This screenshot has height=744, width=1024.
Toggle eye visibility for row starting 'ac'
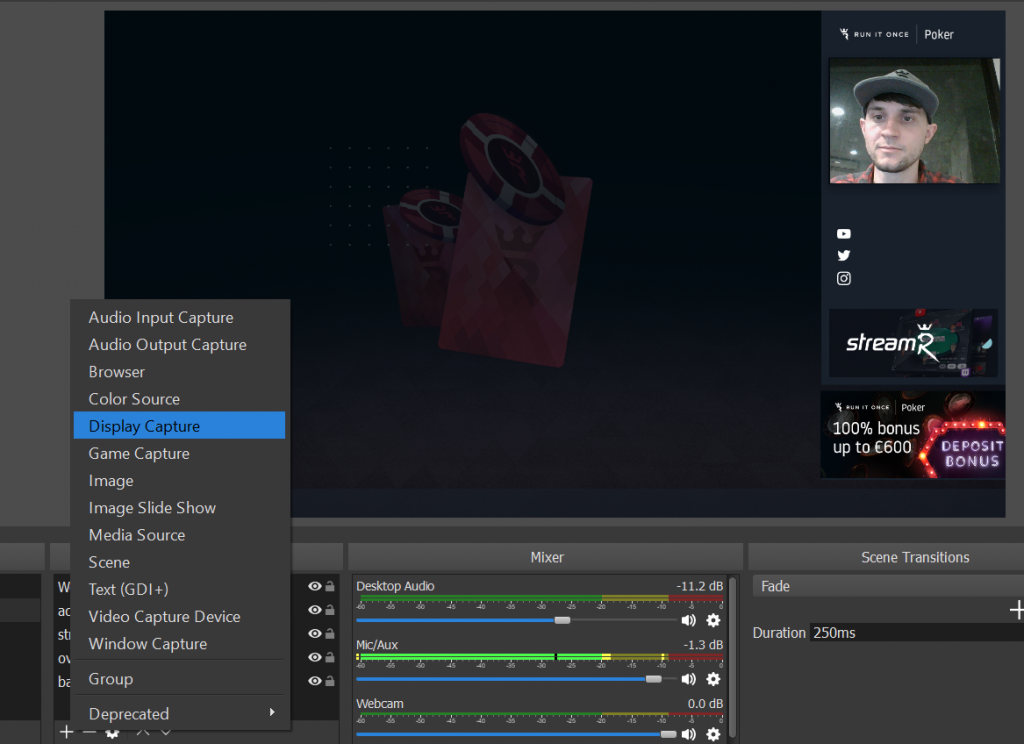tap(315, 609)
